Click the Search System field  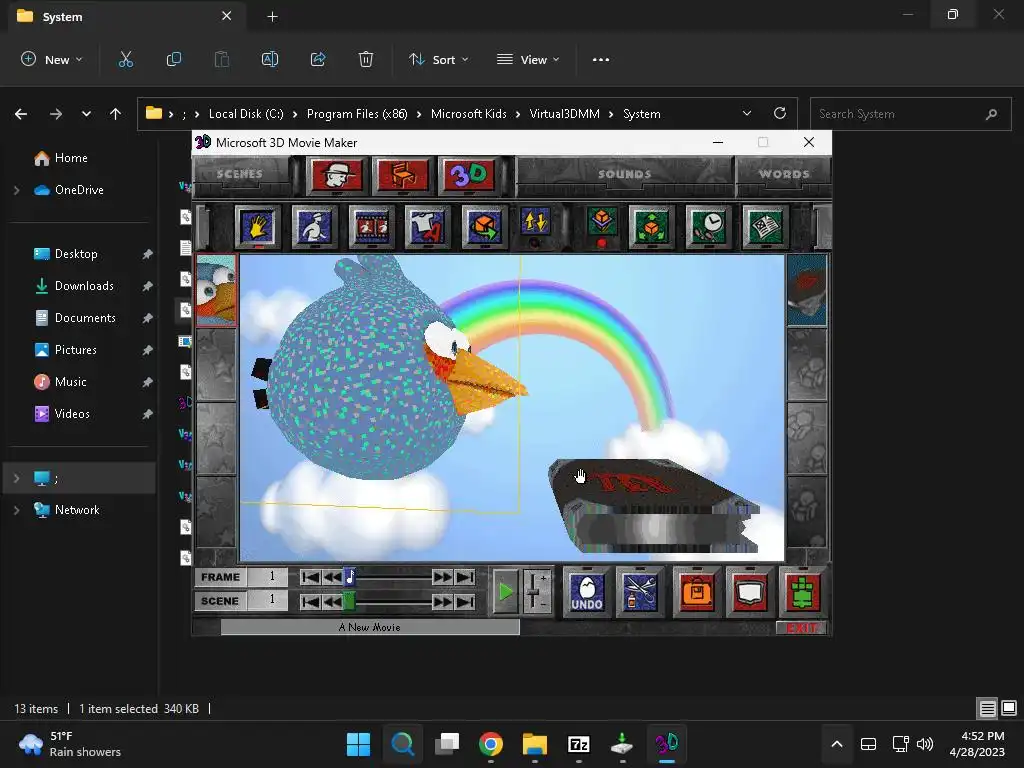pos(910,114)
